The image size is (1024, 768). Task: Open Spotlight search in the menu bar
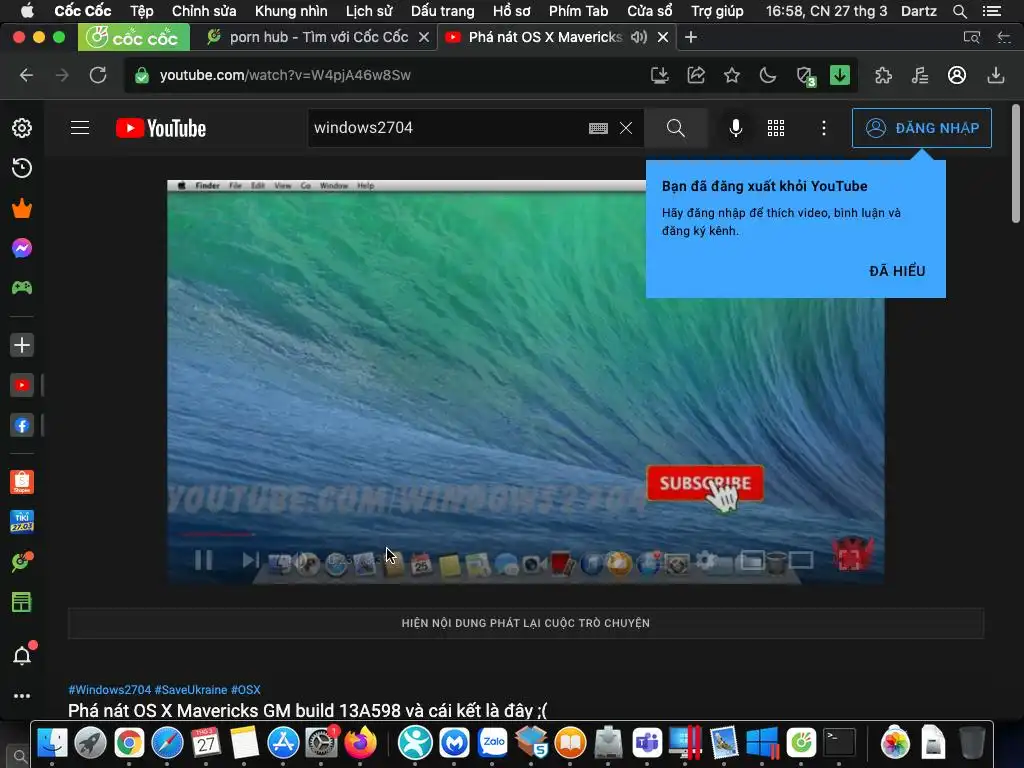point(959,11)
